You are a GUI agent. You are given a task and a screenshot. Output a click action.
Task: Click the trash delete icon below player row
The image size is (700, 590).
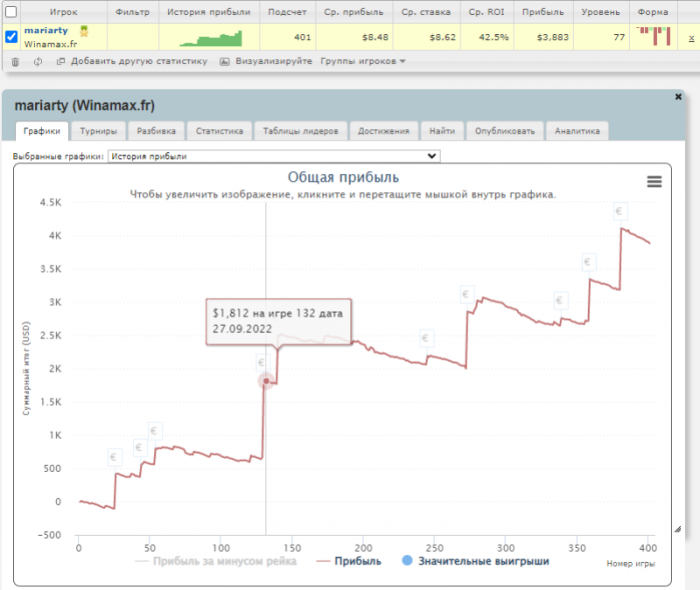pyautogui.click(x=15, y=62)
